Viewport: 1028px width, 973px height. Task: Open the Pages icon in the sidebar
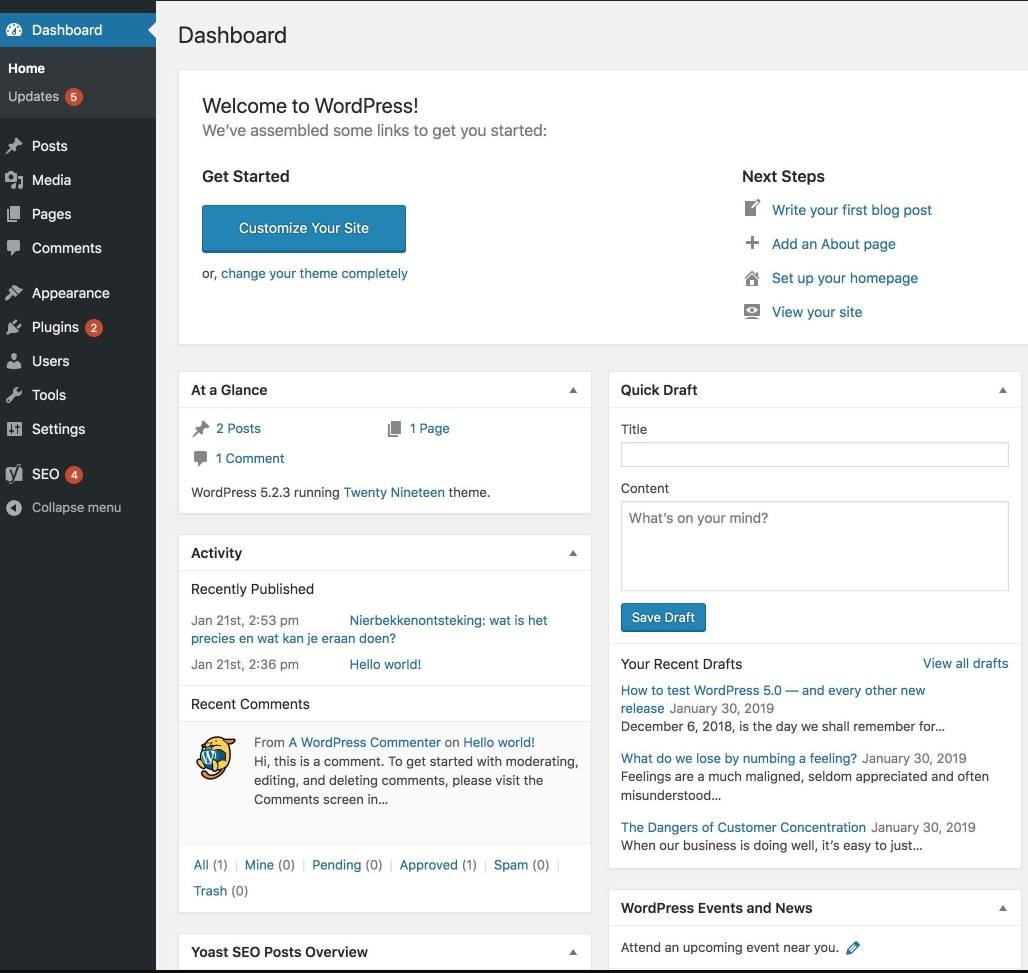tap(16, 213)
